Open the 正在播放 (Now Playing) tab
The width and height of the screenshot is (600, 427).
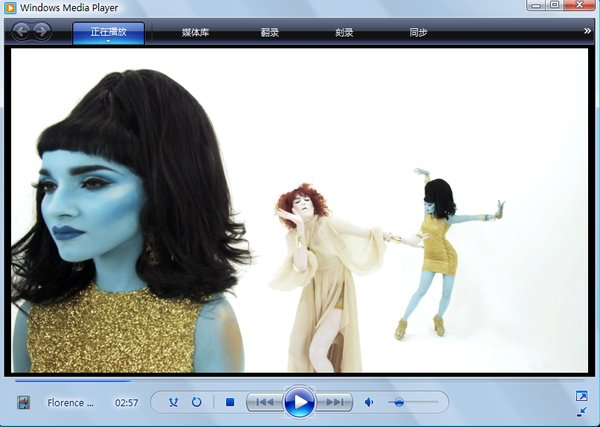[109, 33]
